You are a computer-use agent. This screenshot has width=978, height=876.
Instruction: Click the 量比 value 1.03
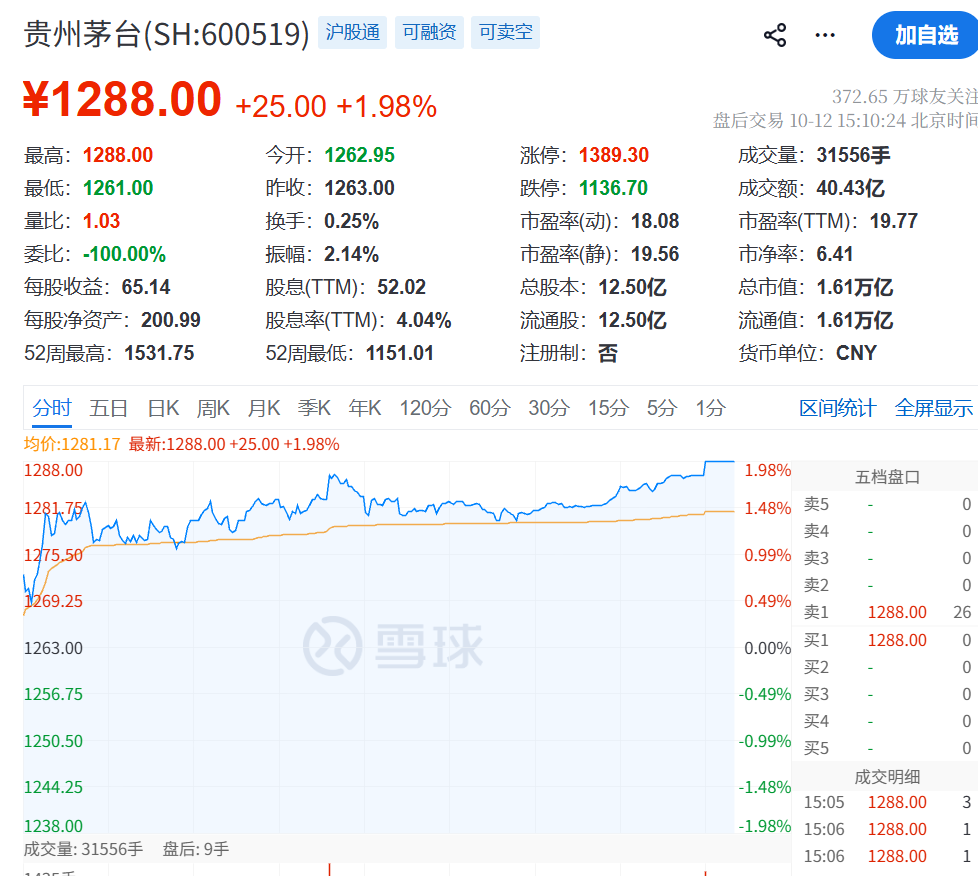[102, 221]
